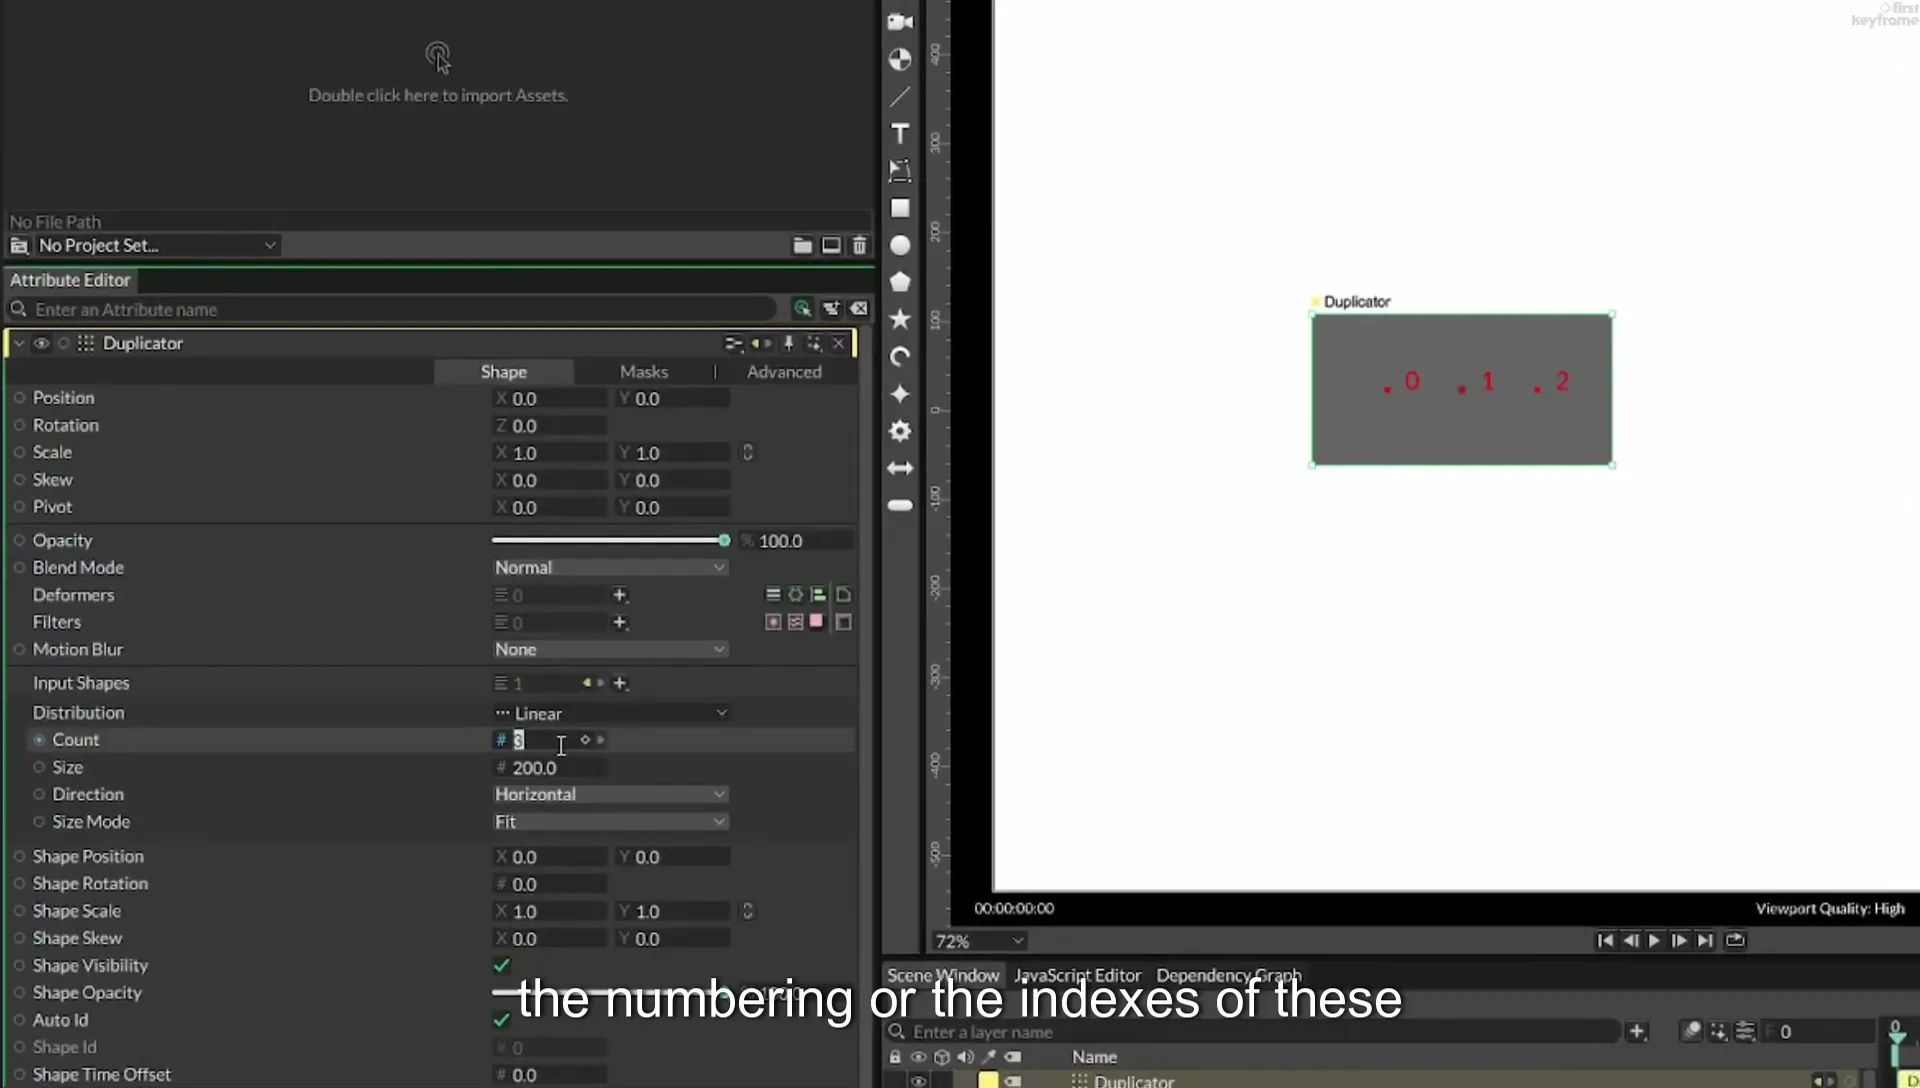Click the attribute name search field
1920x1088 pixels.
(x=400, y=309)
